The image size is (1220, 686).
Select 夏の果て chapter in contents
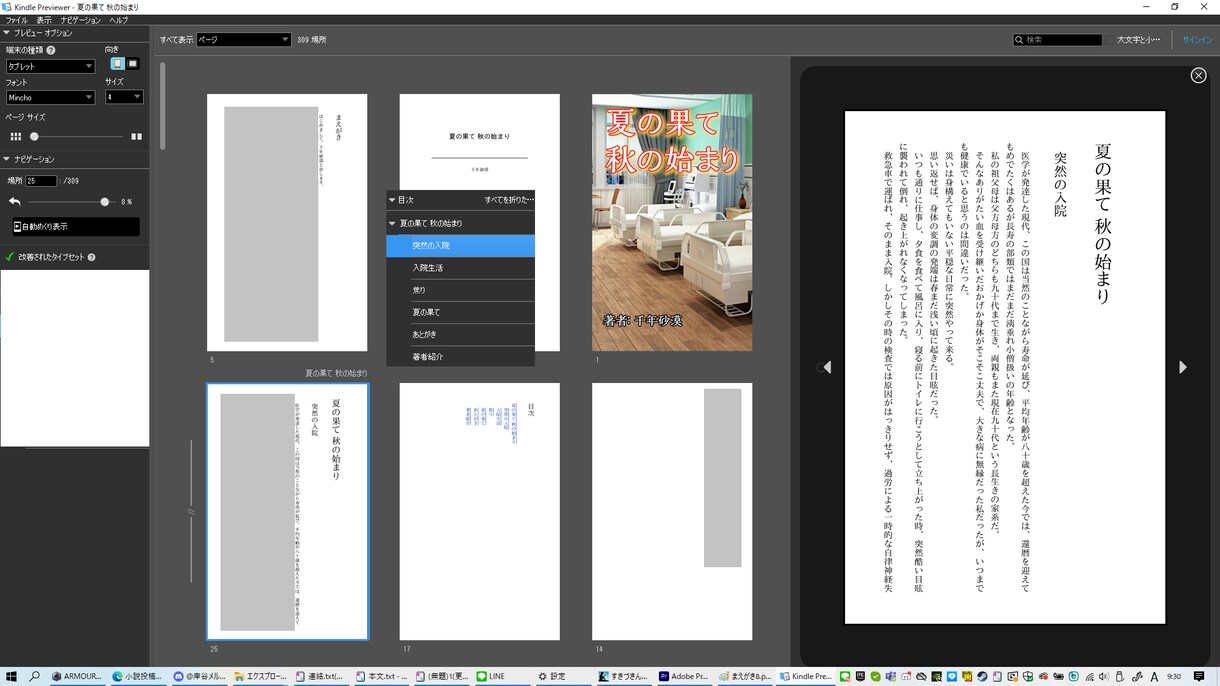(x=460, y=312)
